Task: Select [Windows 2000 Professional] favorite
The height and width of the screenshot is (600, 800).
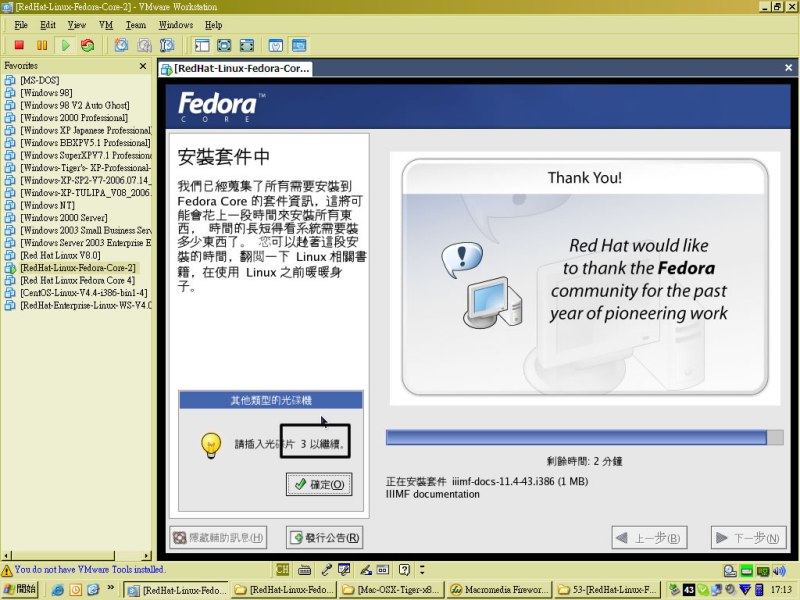Action: point(74,118)
